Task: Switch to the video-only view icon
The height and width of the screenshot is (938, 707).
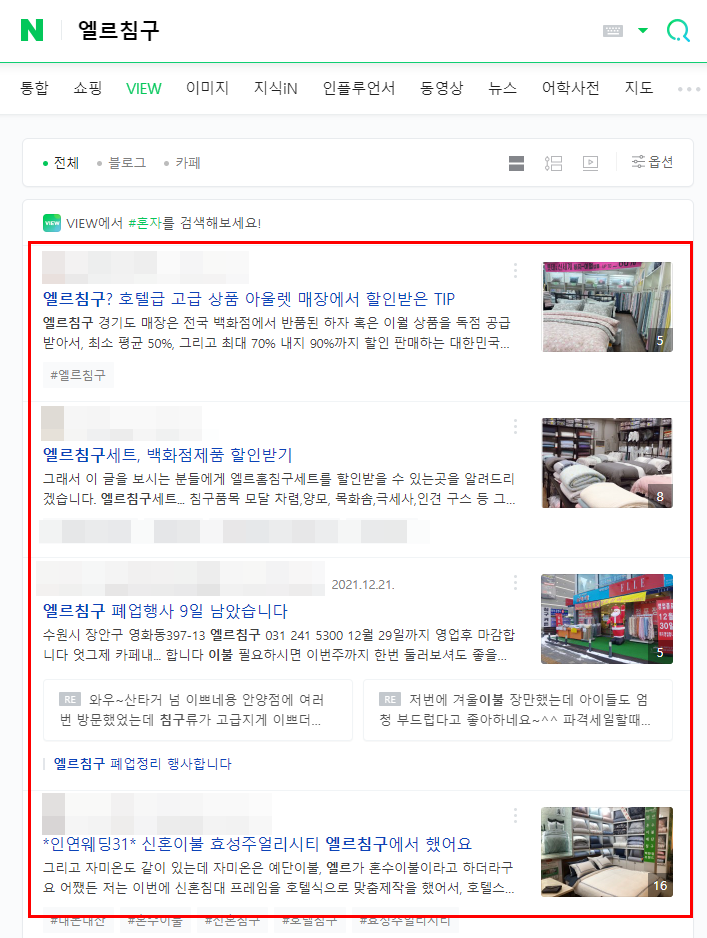Action: [x=590, y=163]
